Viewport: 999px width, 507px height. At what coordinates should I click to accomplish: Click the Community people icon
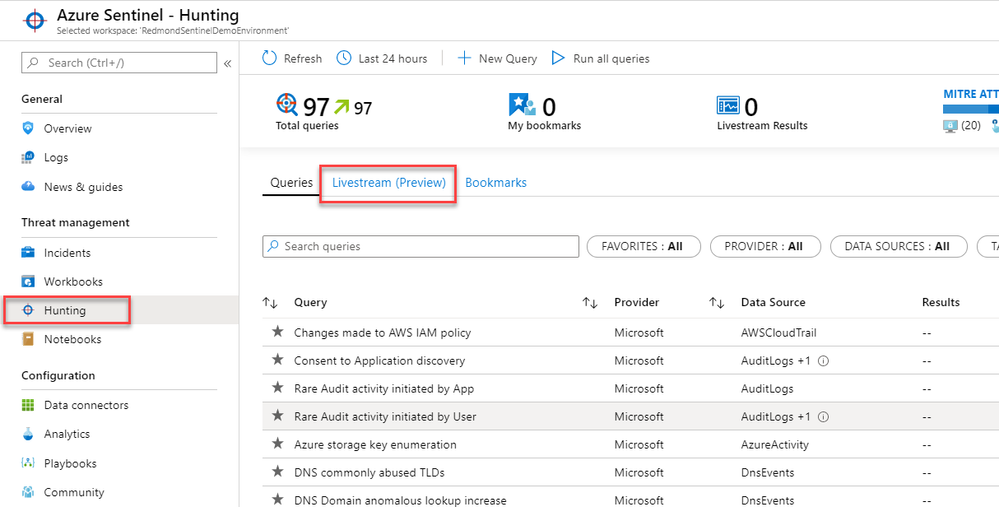[27, 492]
